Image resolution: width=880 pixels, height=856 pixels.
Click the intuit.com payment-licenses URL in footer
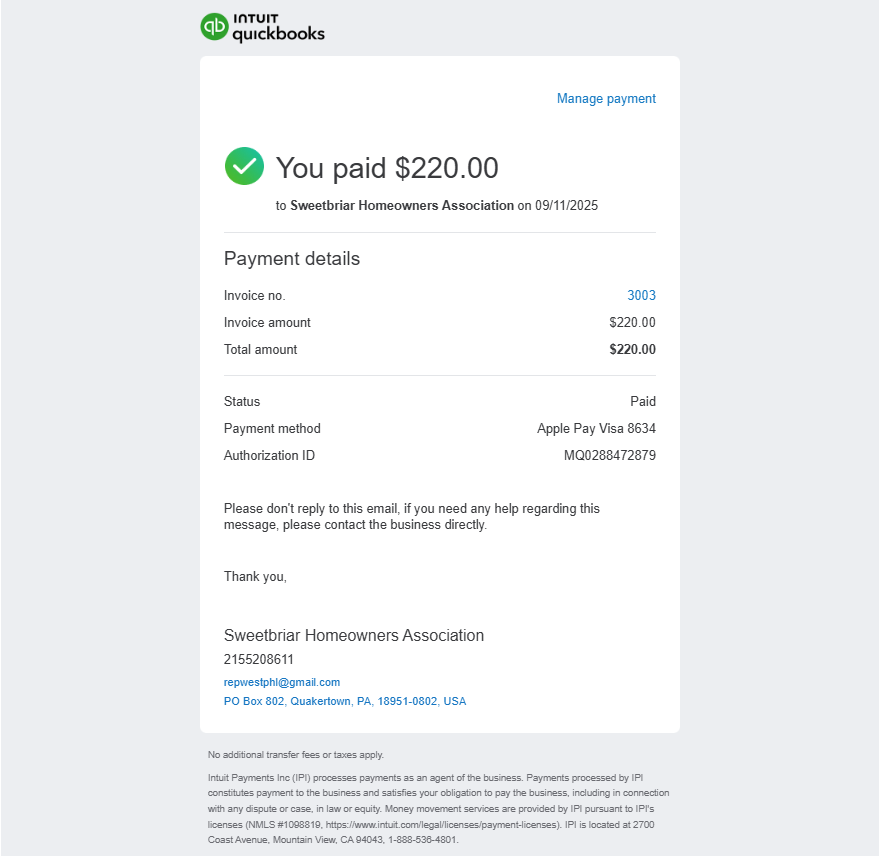tap(442, 825)
